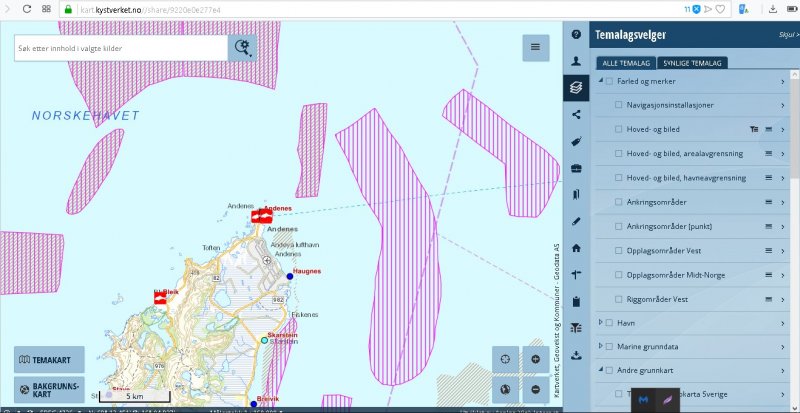Expand the Marine grunndata tree node

[x=599, y=346]
